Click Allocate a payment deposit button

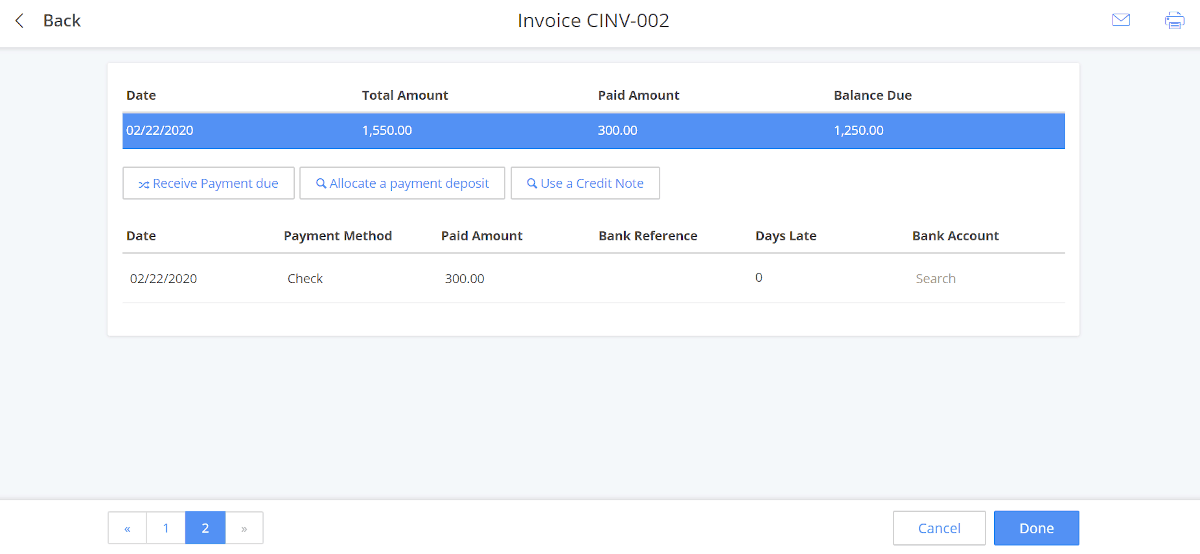403,183
